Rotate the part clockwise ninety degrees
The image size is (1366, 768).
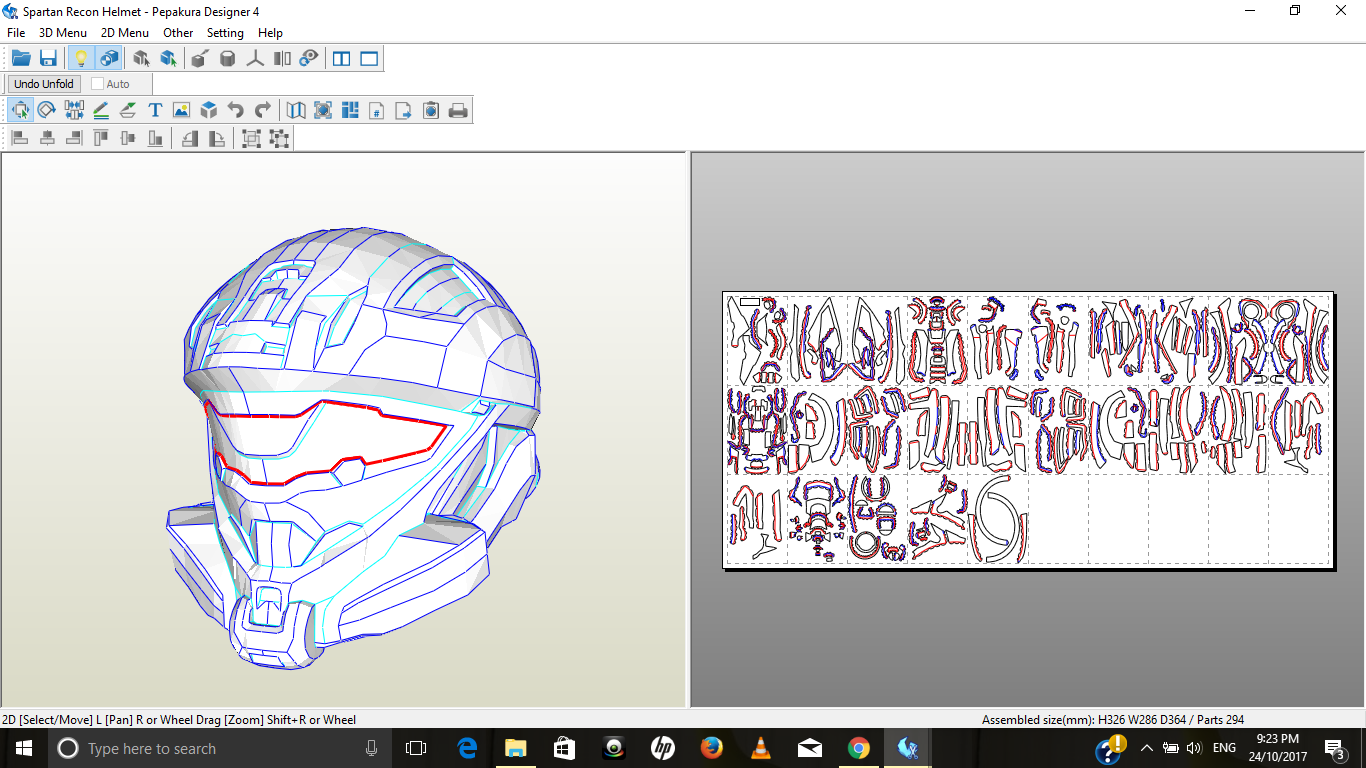pyautogui.click(x=216, y=138)
